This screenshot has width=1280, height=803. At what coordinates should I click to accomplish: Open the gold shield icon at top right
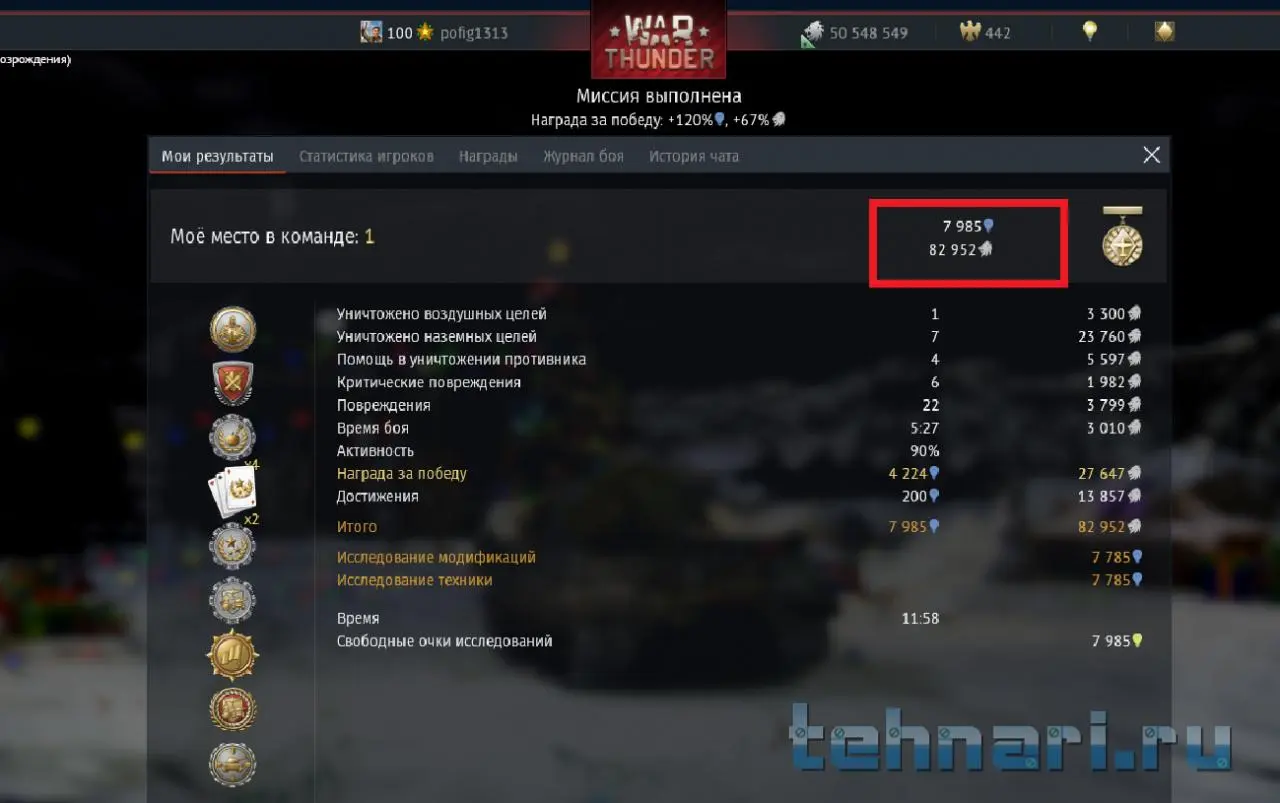[x=1164, y=32]
